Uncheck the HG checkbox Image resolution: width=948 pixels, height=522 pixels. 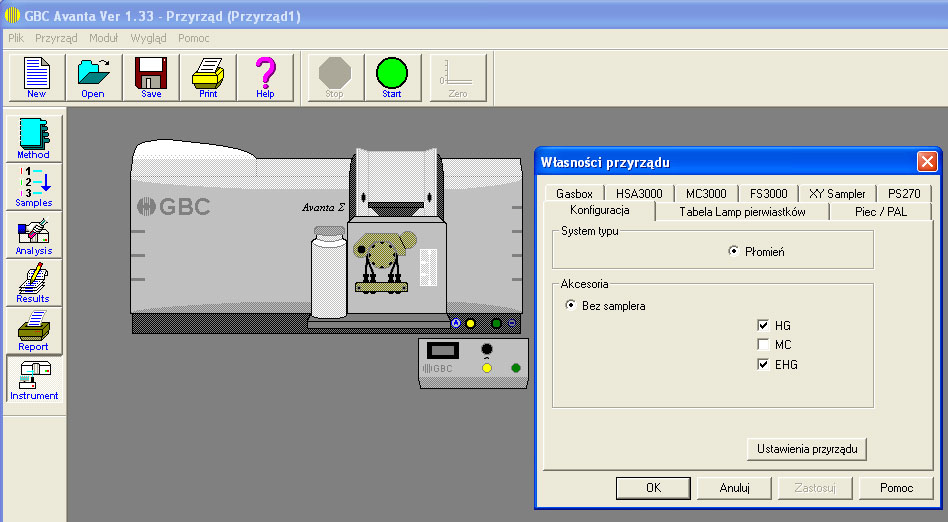763,325
